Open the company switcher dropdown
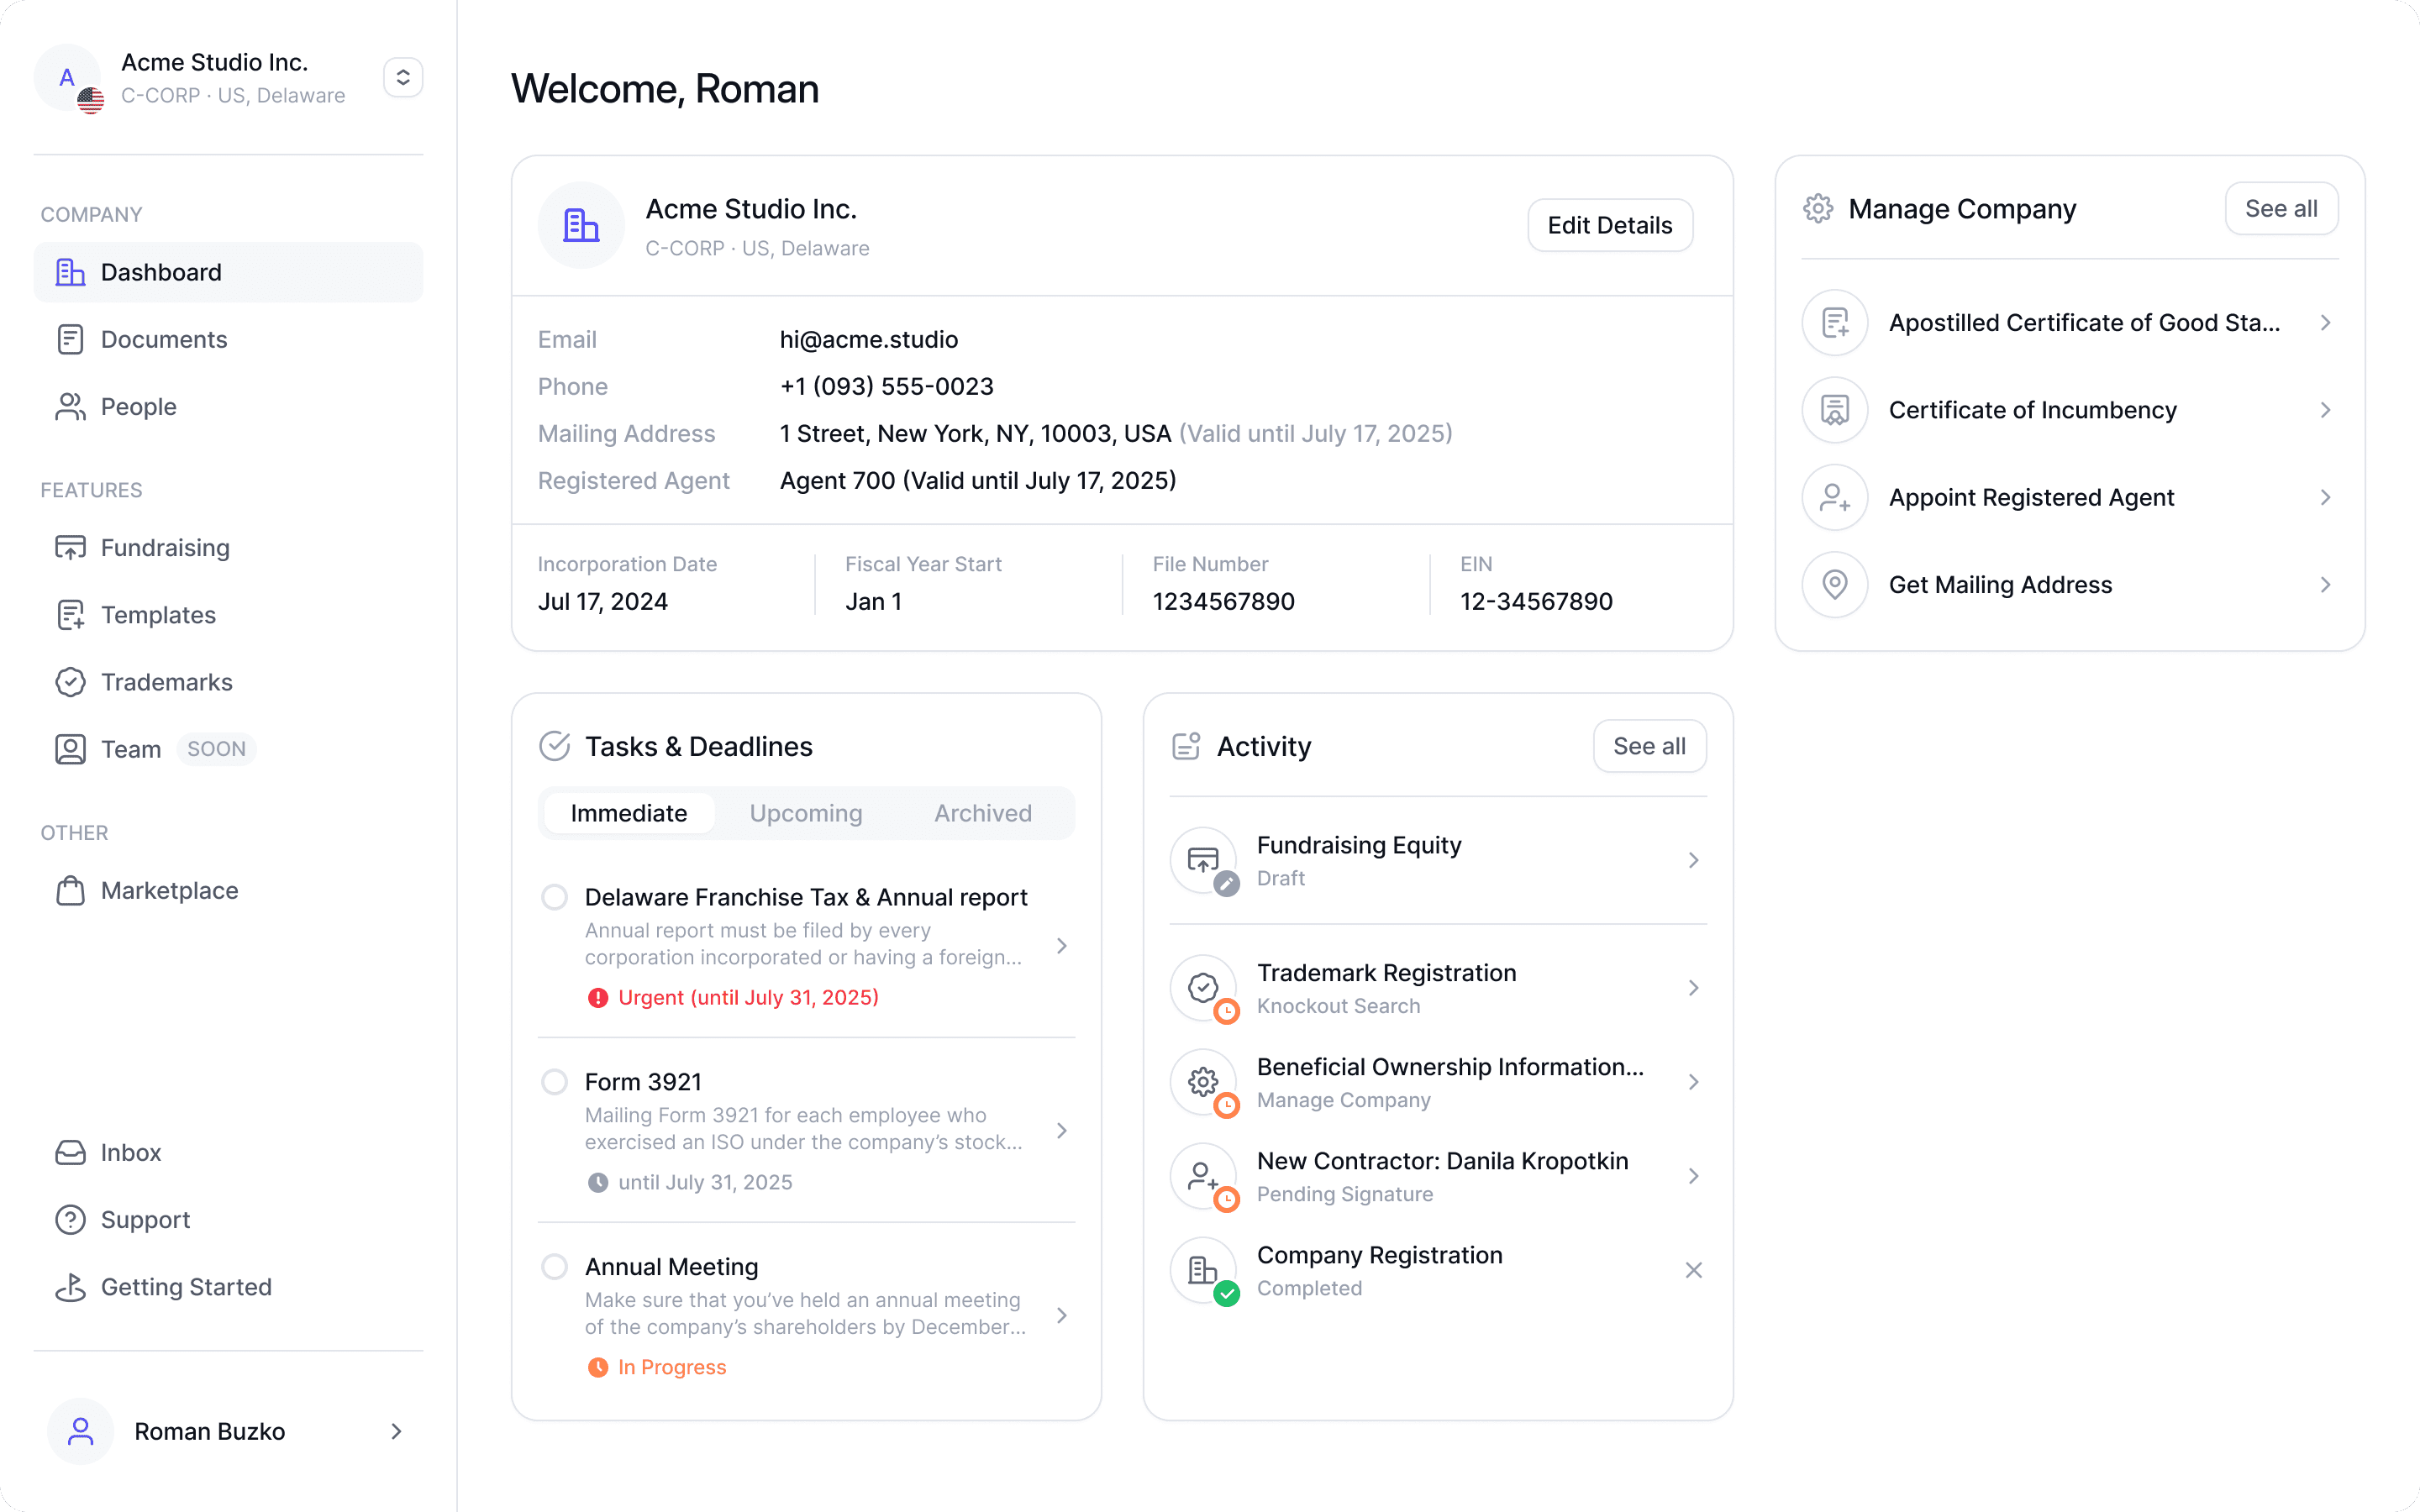The image size is (2420, 1512). pyautogui.click(x=403, y=77)
